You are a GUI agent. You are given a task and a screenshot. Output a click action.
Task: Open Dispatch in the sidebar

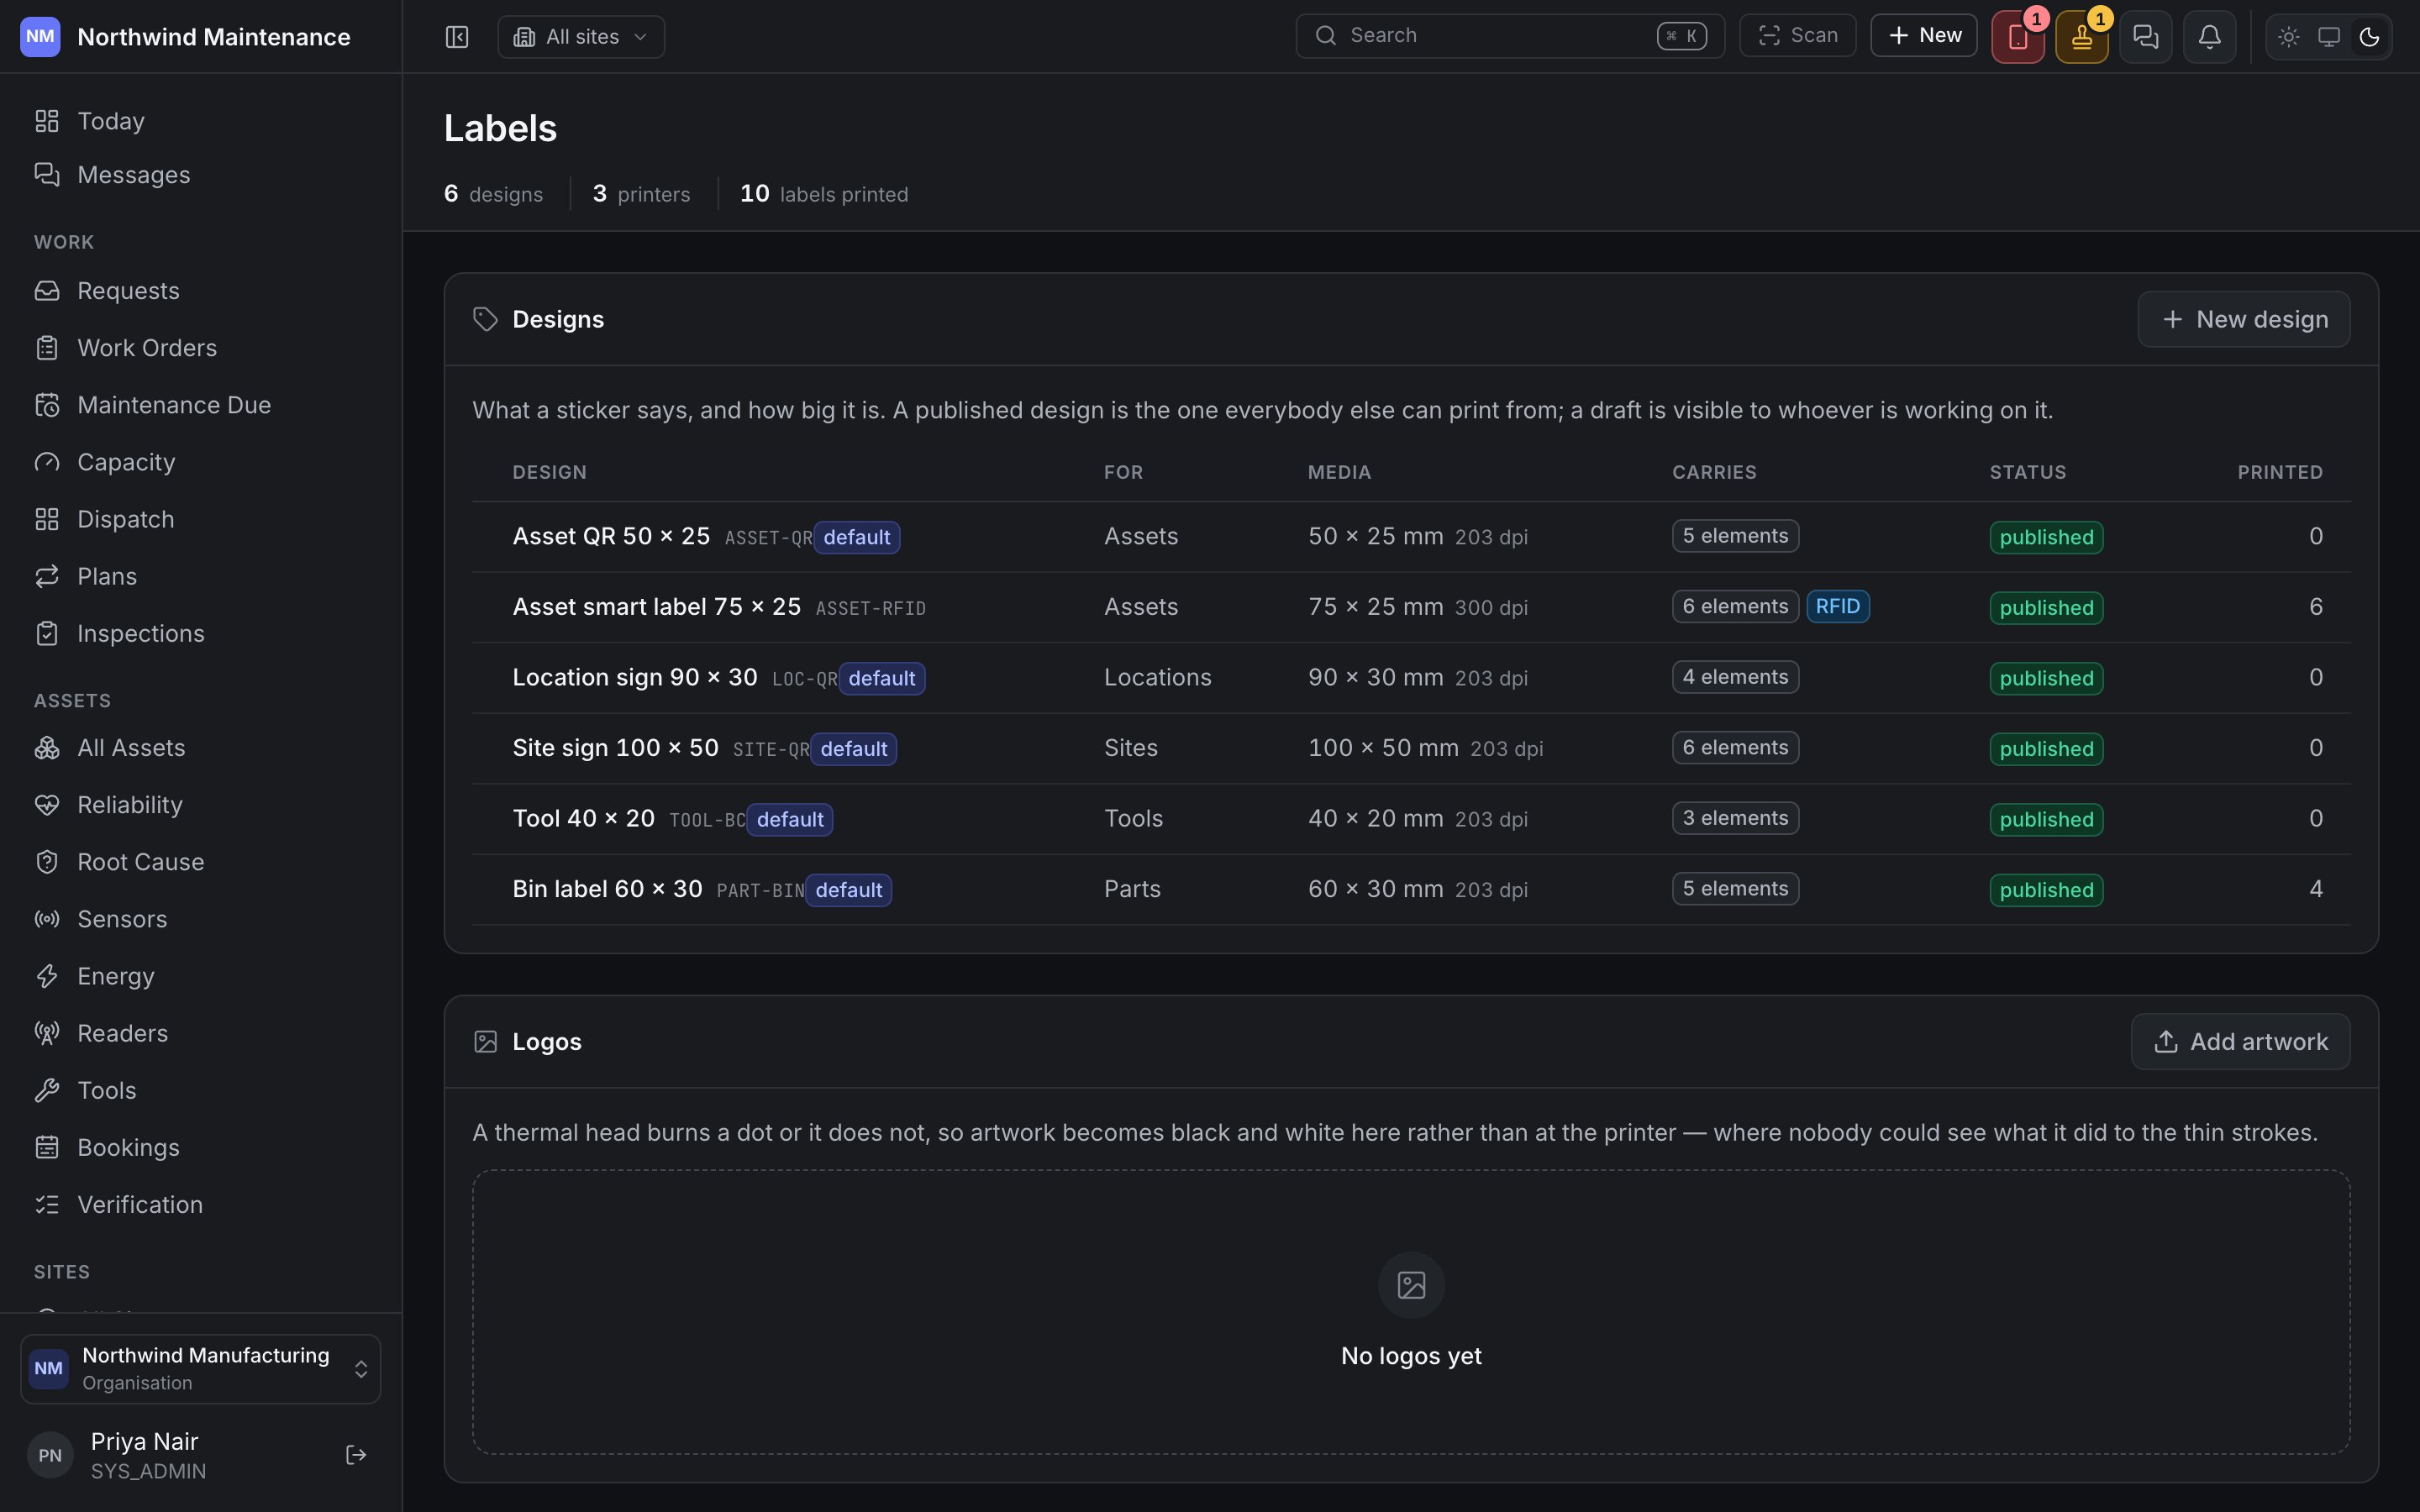point(200,519)
